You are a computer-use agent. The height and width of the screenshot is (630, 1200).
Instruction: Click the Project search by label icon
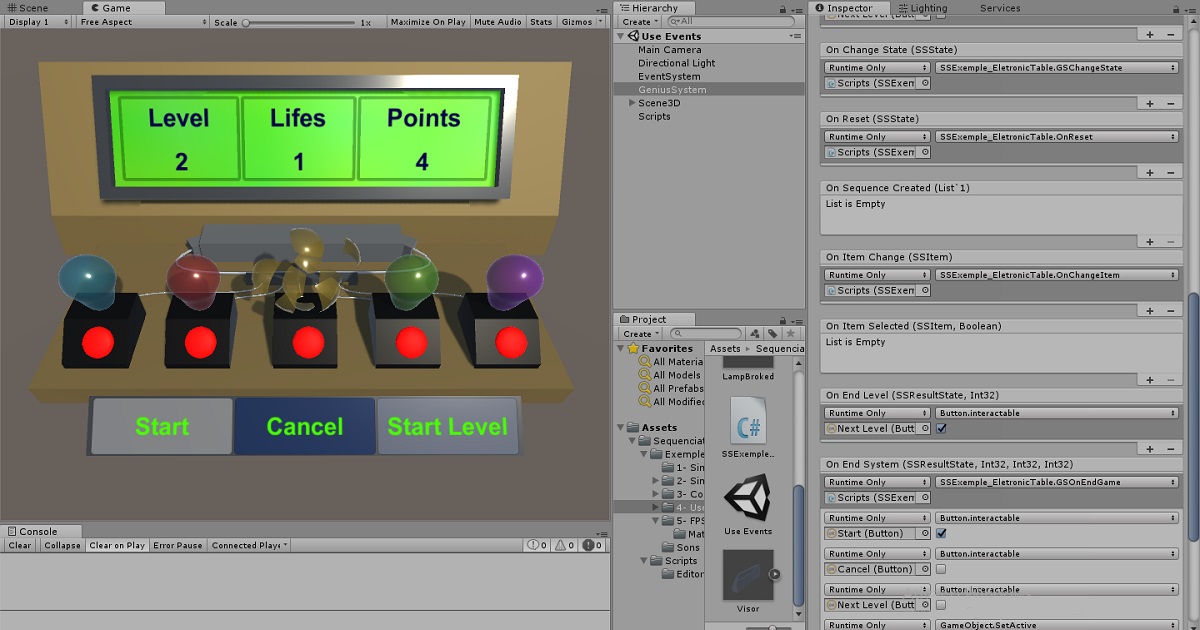click(773, 333)
